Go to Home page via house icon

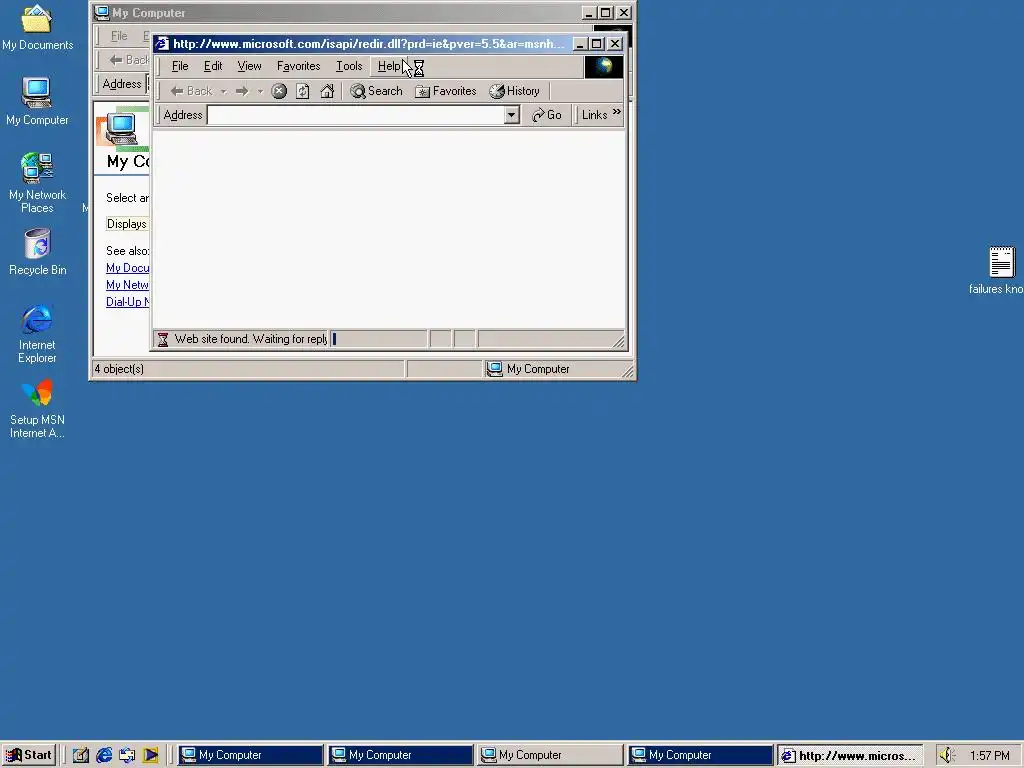click(x=327, y=91)
